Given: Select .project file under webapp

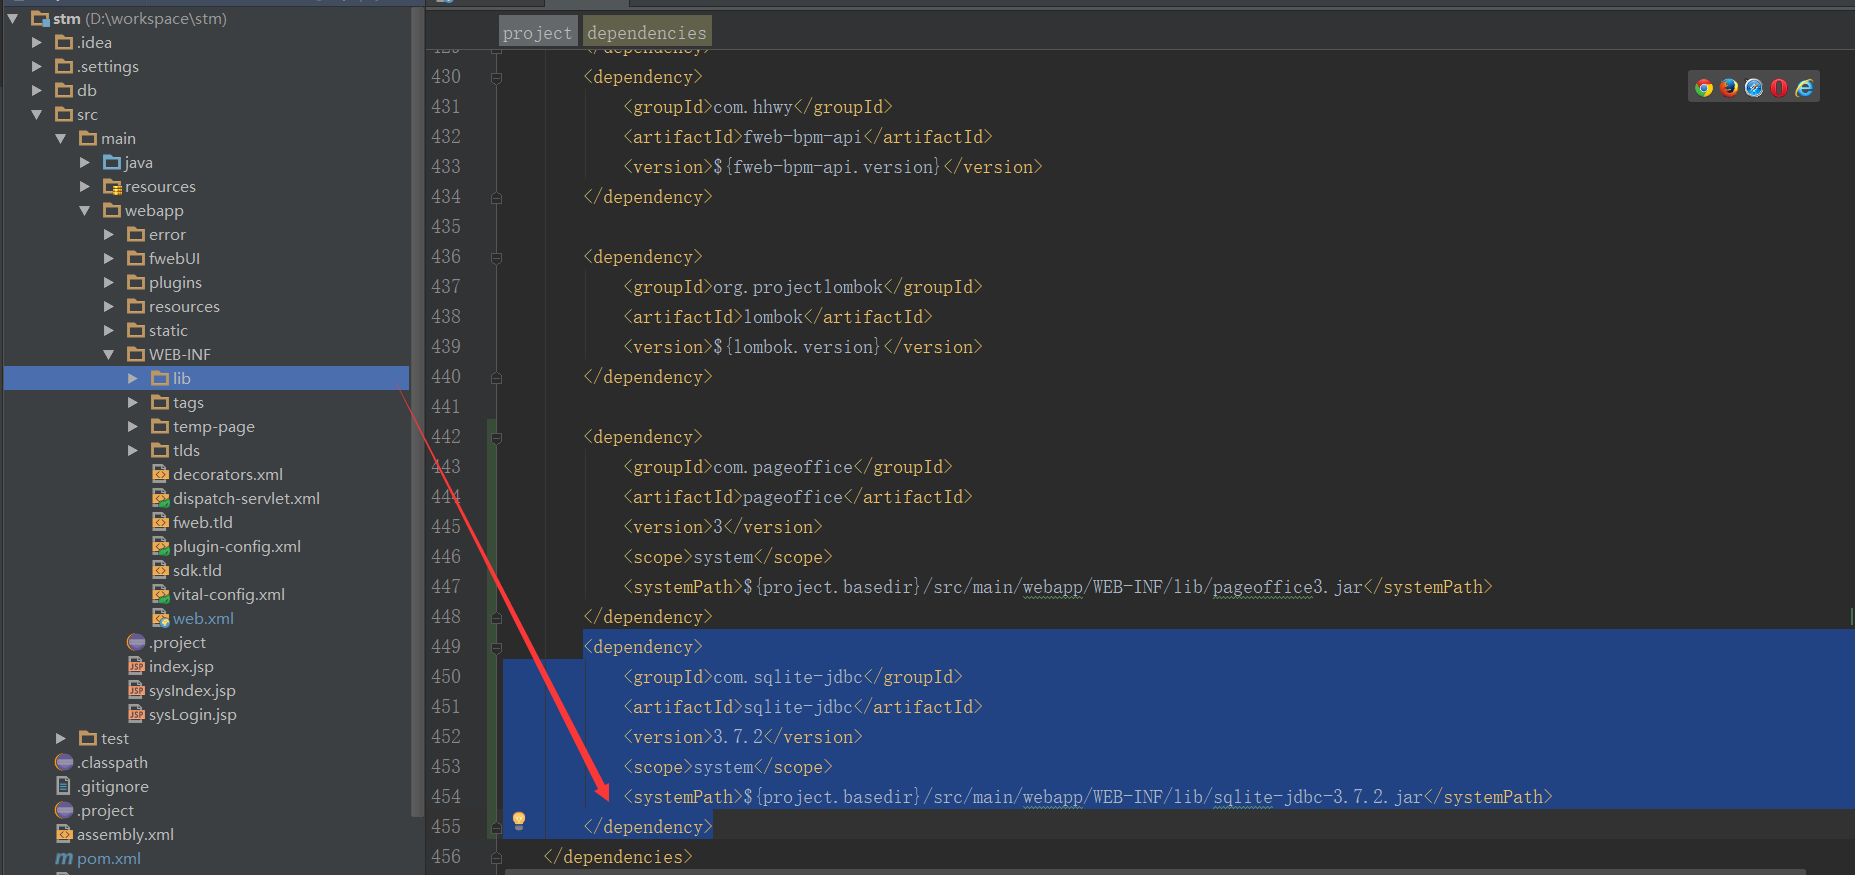Looking at the screenshot, I should tap(177, 642).
